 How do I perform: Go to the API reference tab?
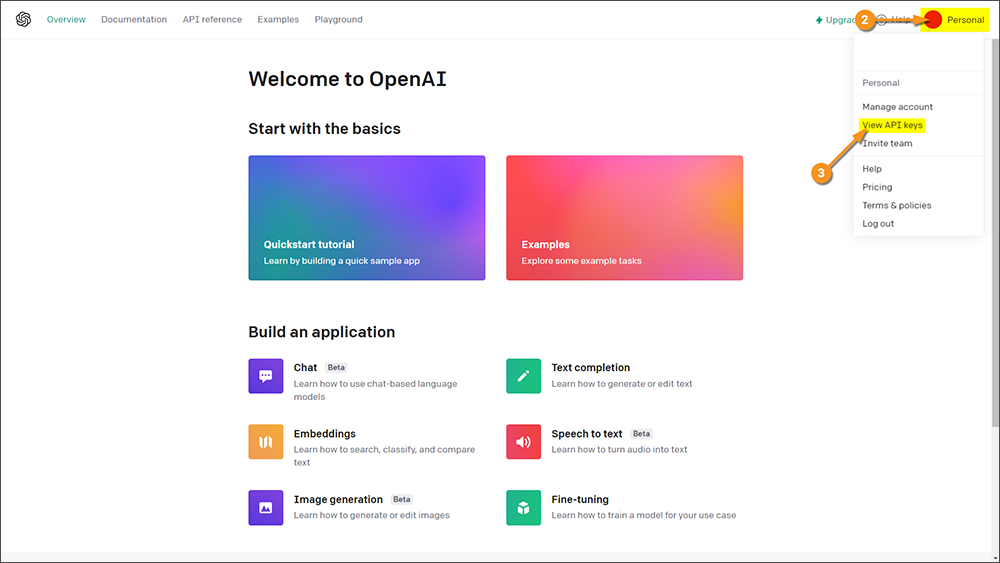point(212,20)
